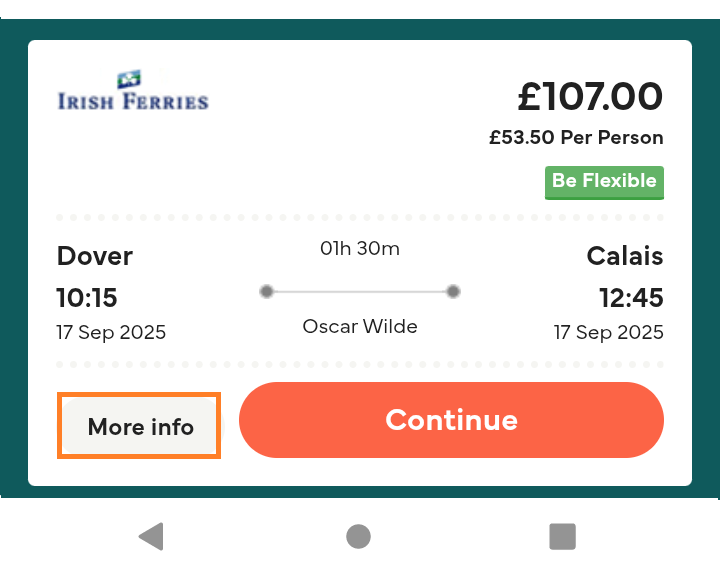This screenshot has width=720, height=565.
Task: Continue with the Irish Ferries sailing
Action: (x=451, y=420)
